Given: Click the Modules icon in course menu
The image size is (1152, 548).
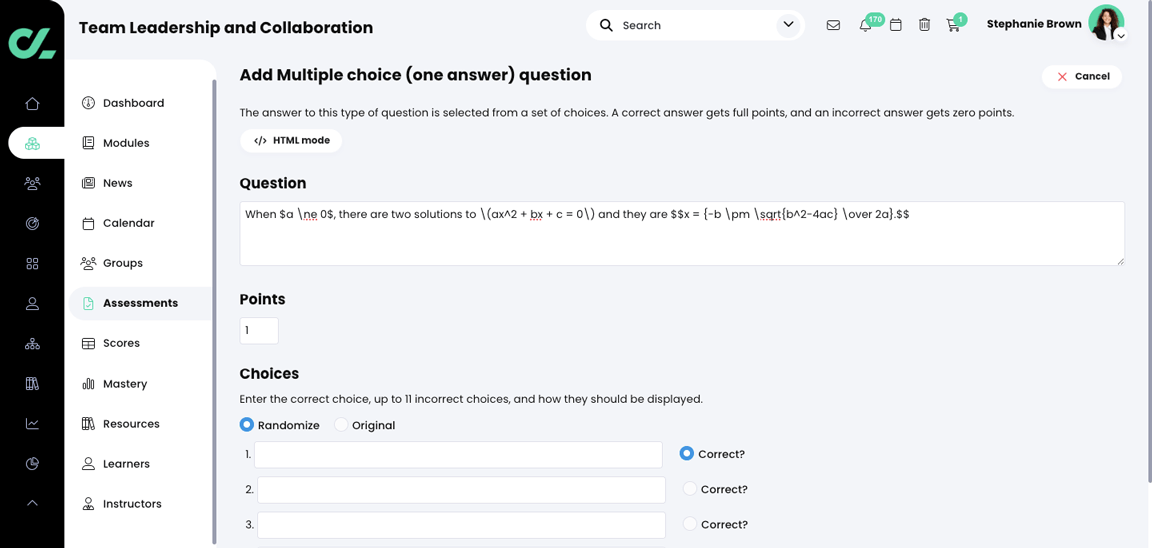Looking at the screenshot, I should coord(88,143).
